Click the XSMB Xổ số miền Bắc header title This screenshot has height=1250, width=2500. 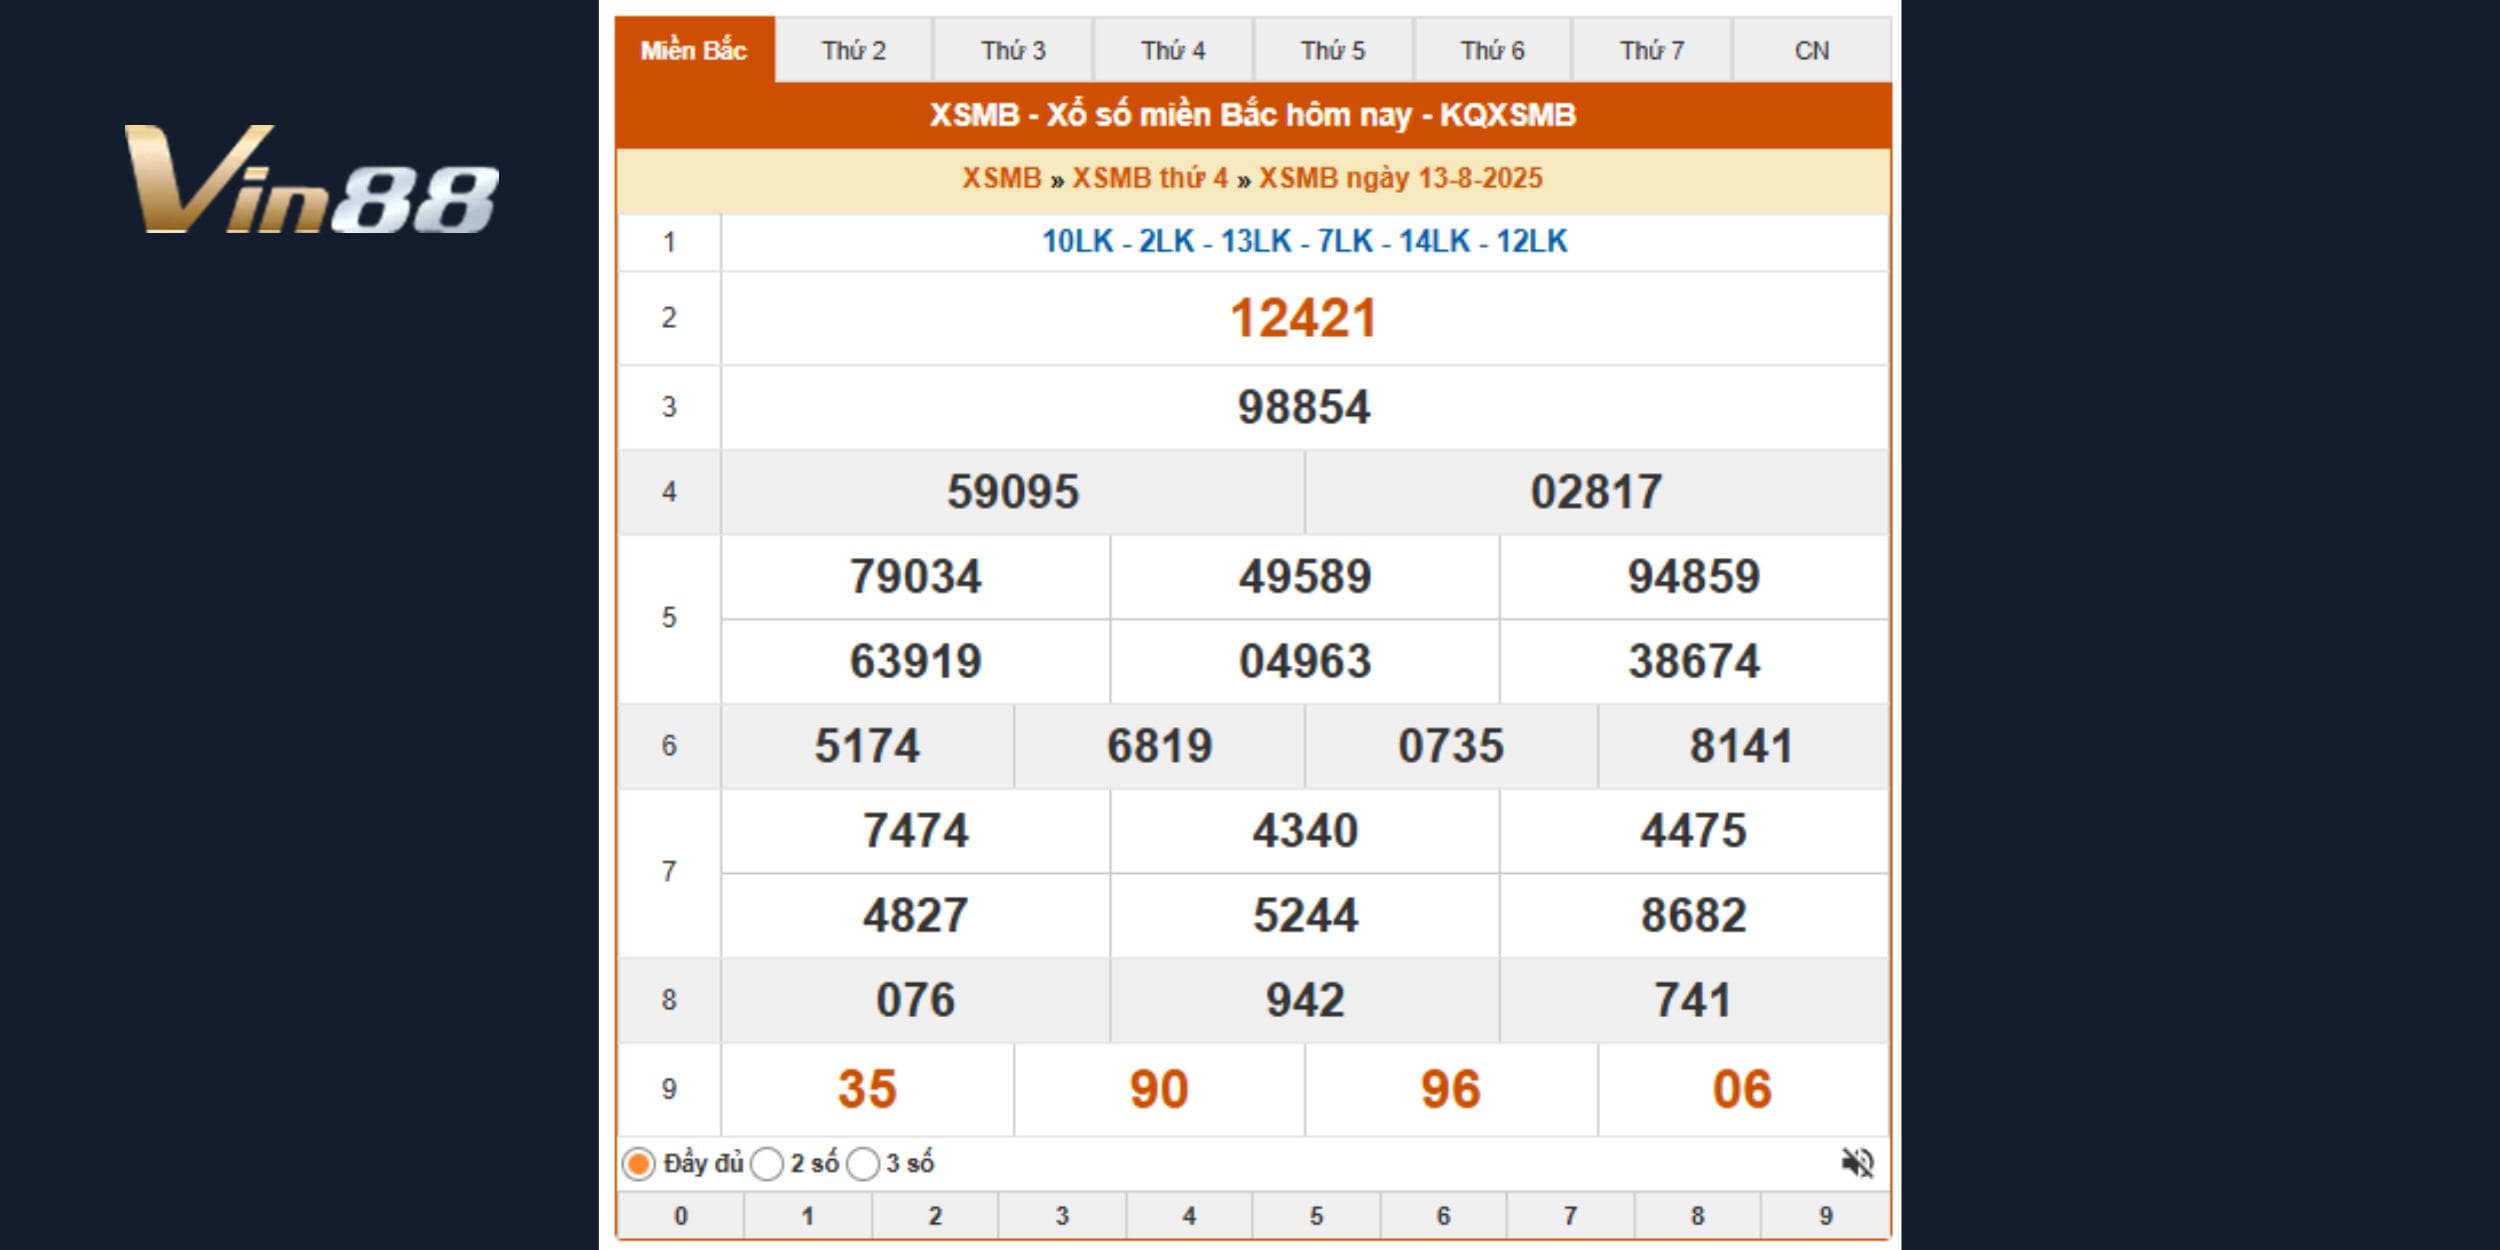point(1253,115)
